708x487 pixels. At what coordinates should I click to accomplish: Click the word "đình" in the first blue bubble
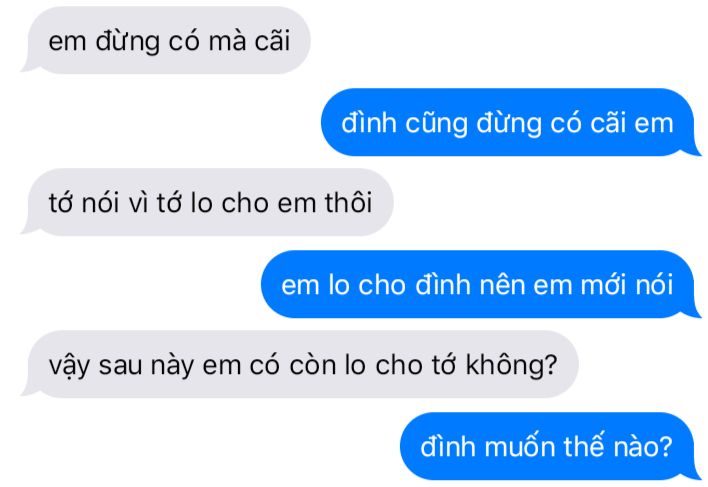click(x=368, y=122)
